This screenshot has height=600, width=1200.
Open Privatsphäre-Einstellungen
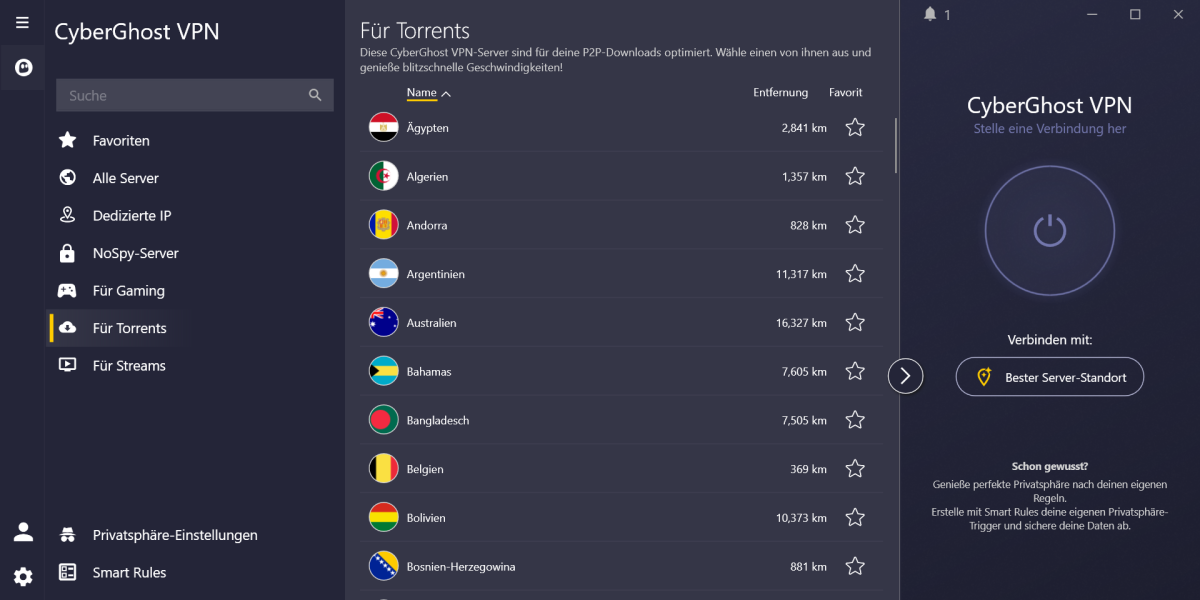[175, 535]
